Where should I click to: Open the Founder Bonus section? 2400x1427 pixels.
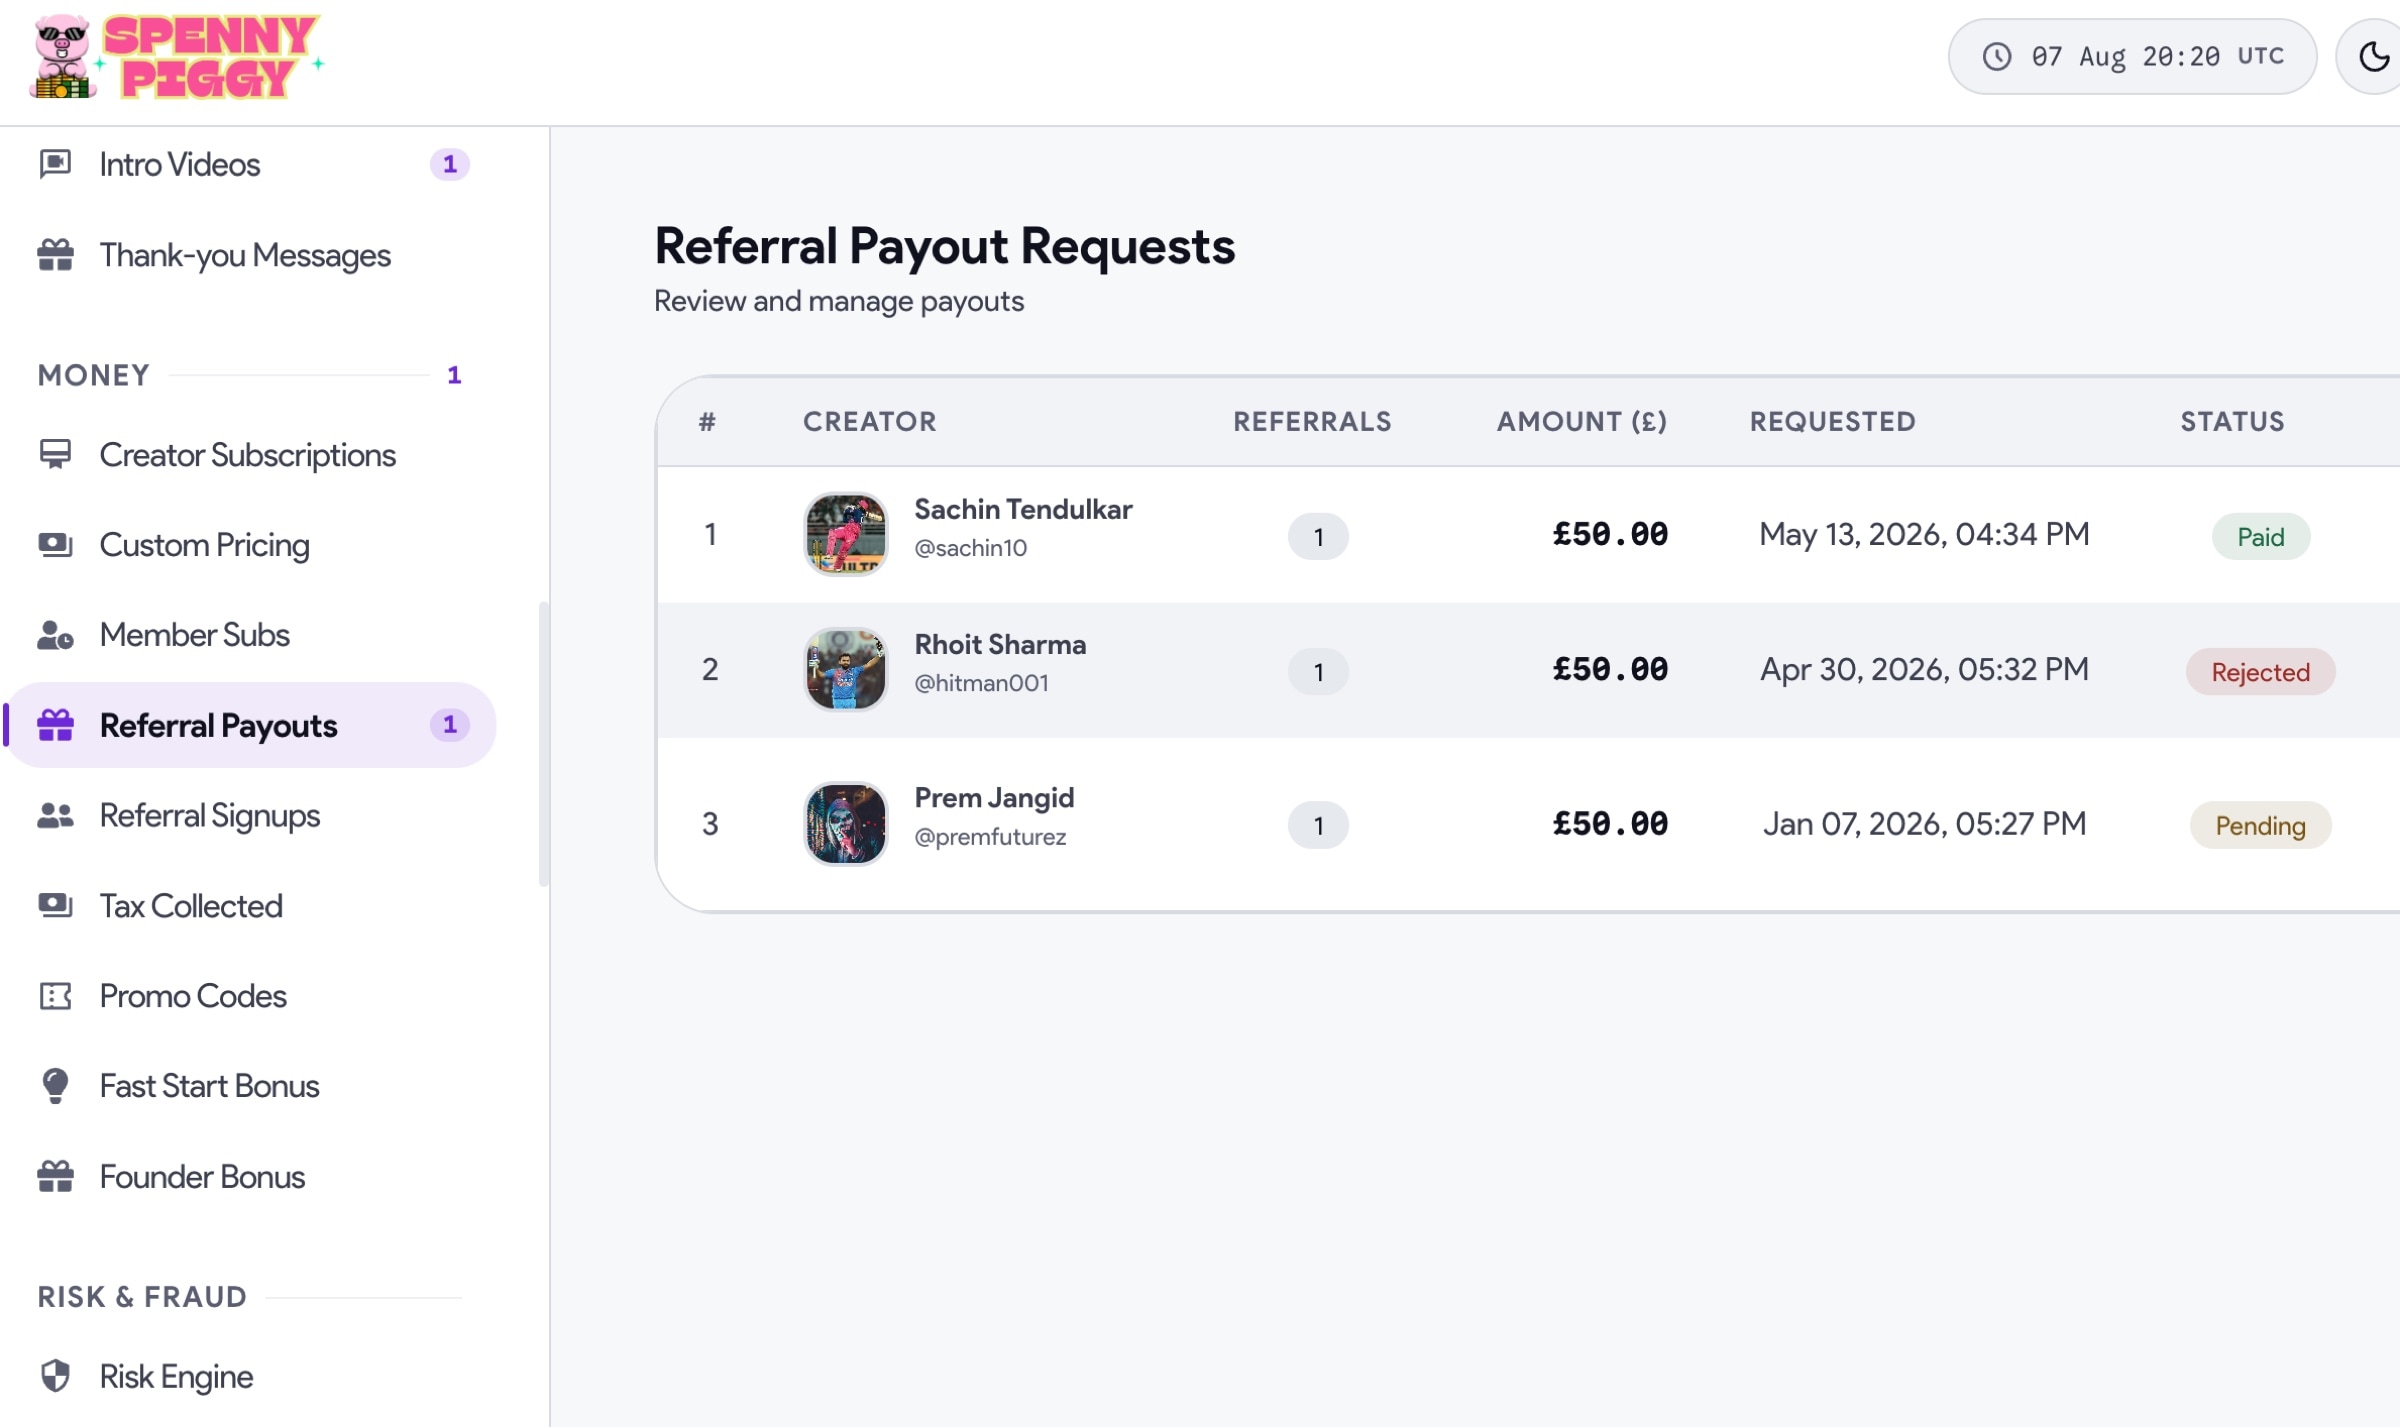[x=250, y=1177]
